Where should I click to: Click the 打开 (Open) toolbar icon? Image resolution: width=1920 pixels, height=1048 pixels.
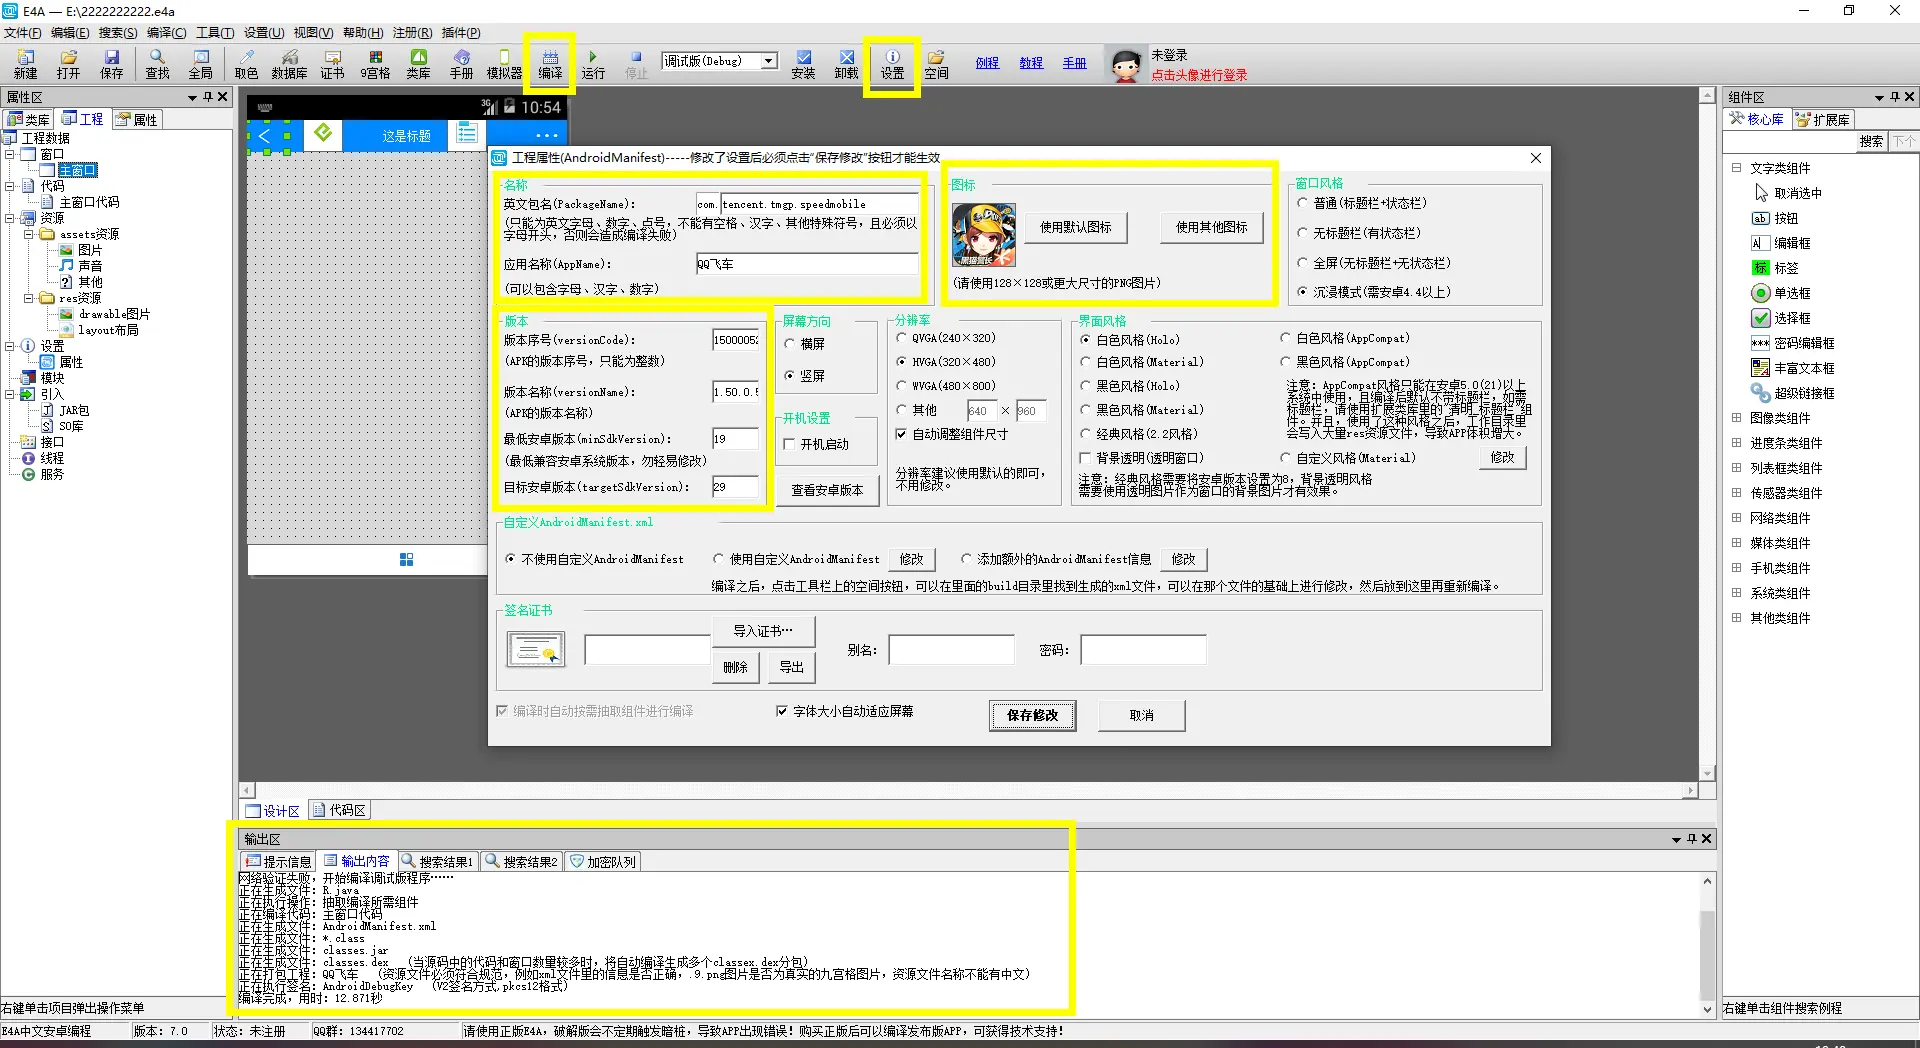[x=68, y=64]
